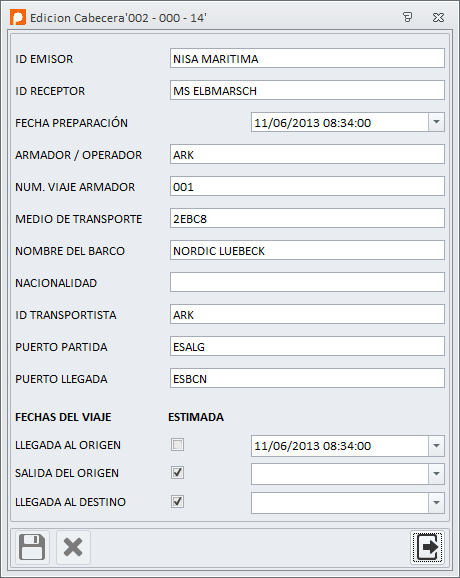Open the FECHA PREPARACIÓN date dropdown
Image resolution: width=460 pixels, height=578 pixels.
pyautogui.click(x=436, y=122)
